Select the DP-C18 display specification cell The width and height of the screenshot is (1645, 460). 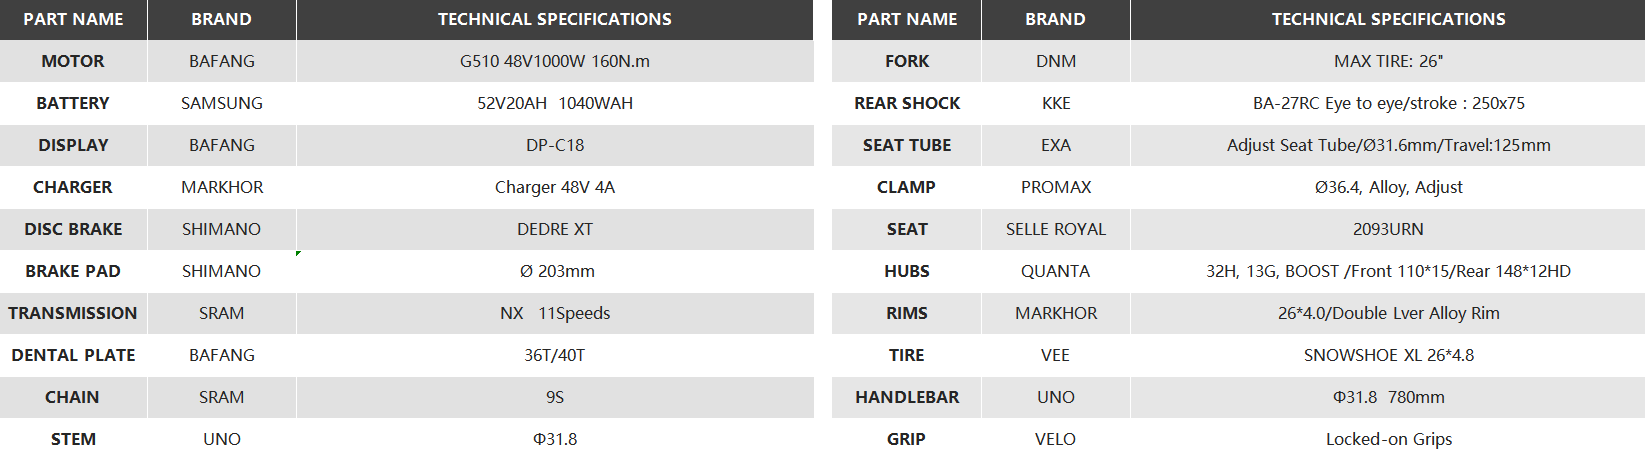click(554, 145)
